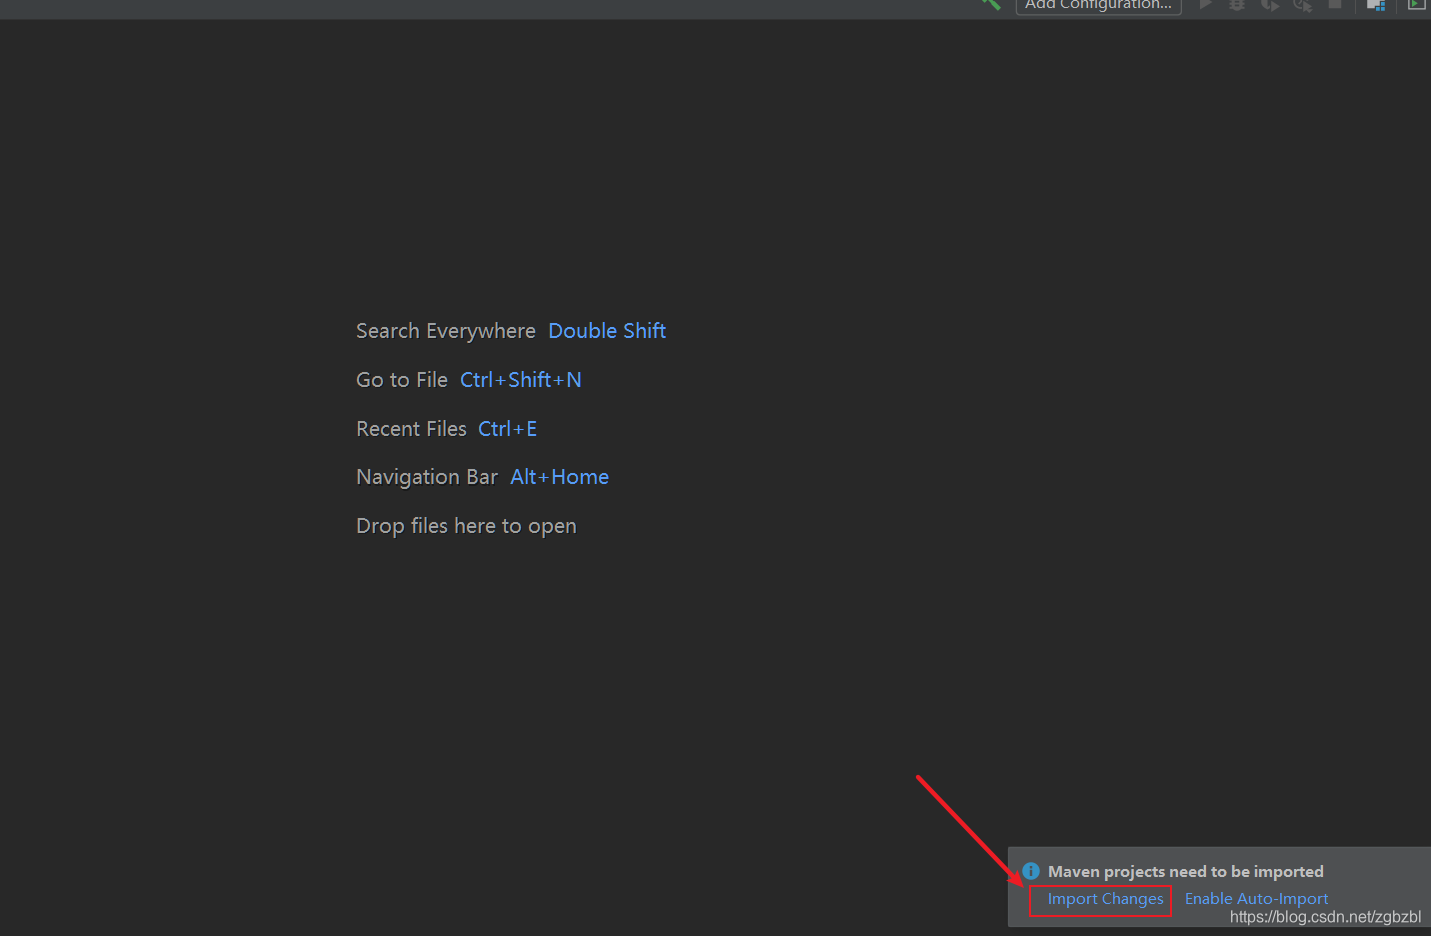This screenshot has width=1431, height=936.
Task: Click the Navigation Bar label
Action: [x=427, y=477]
